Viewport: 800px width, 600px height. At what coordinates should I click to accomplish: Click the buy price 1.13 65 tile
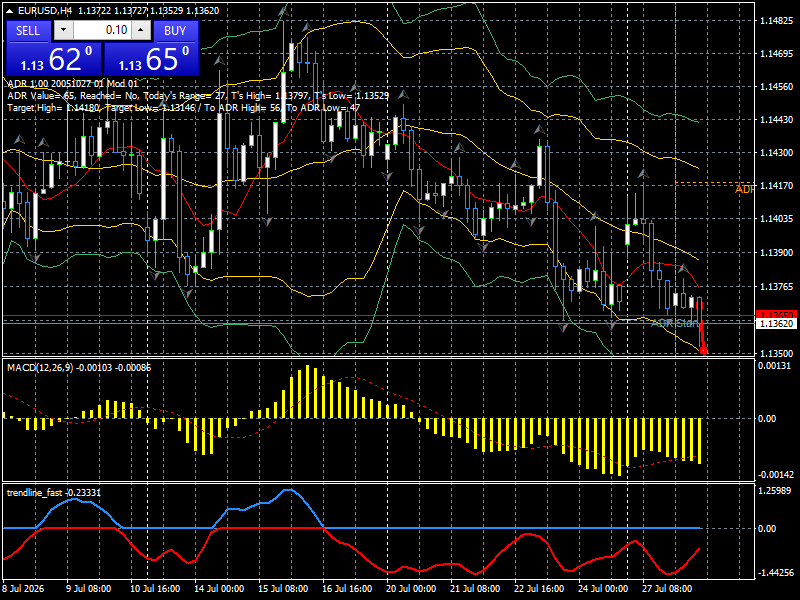tap(151, 59)
